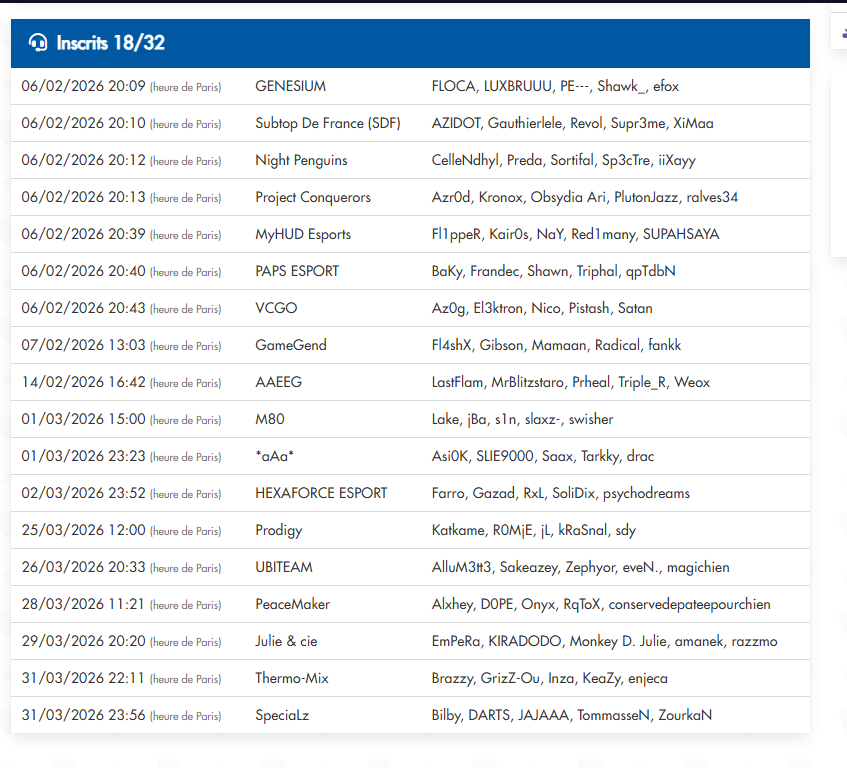
Task: Select the date 02/03/2026 23:52
Action: point(83,493)
